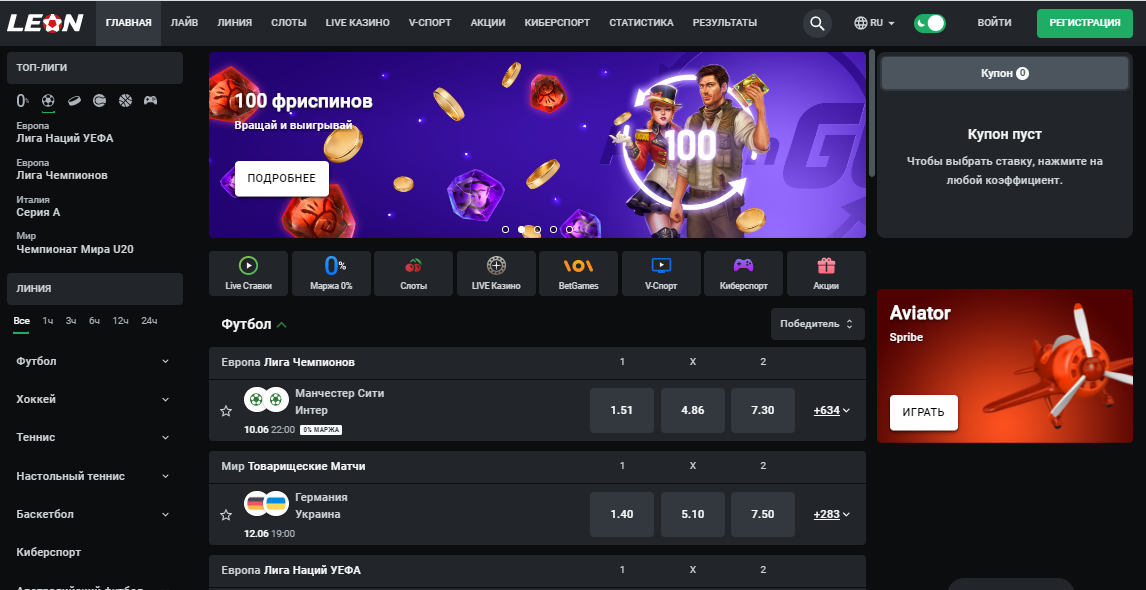1146x590 pixels.
Task: Select the fourth banner carousel dot
Action: tap(553, 230)
